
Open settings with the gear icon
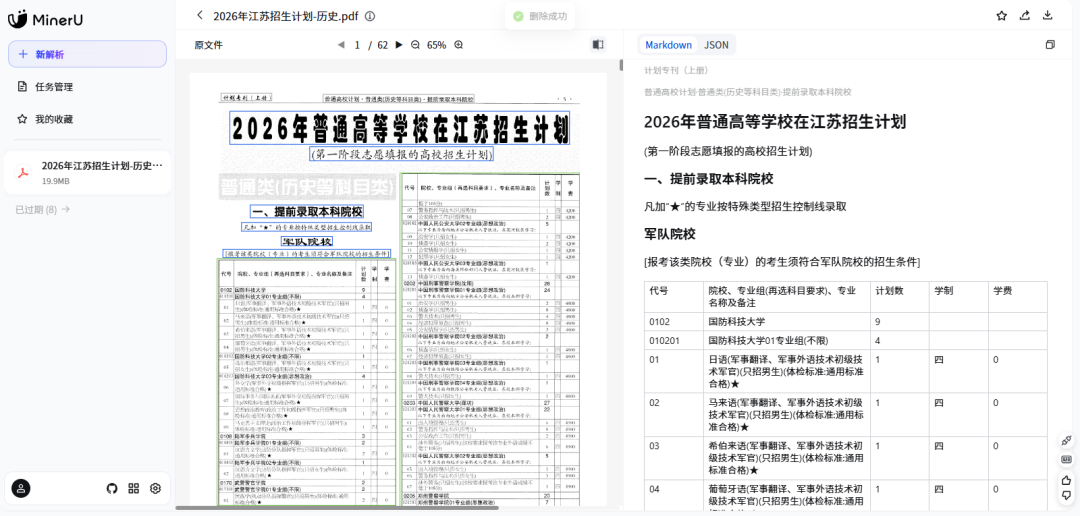(x=156, y=488)
